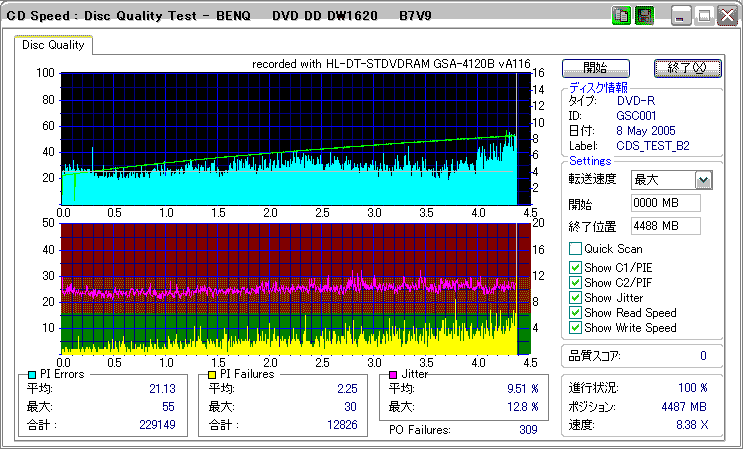Click the disc ID value GSC001
Image resolution: width=743 pixels, height=449 pixels.
click(x=636, y=116)
